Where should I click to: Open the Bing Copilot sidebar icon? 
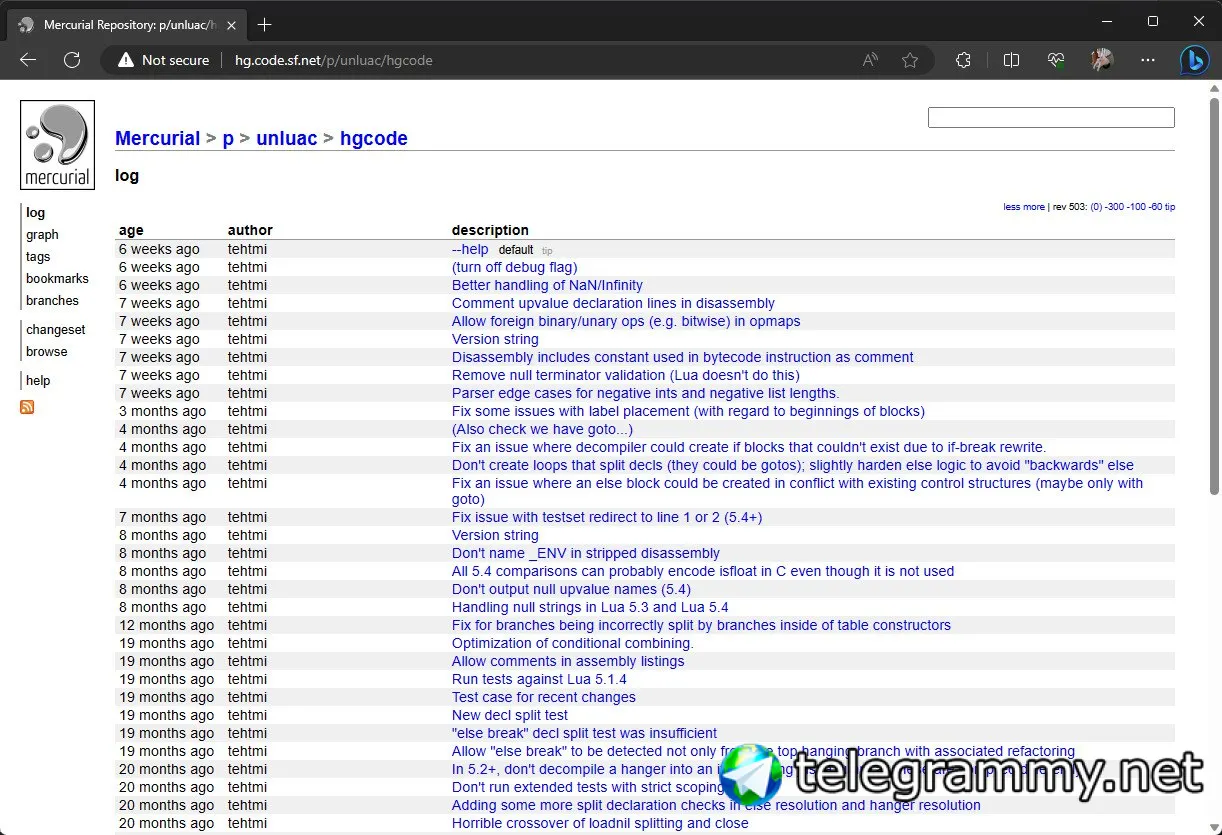[1193, 60]
